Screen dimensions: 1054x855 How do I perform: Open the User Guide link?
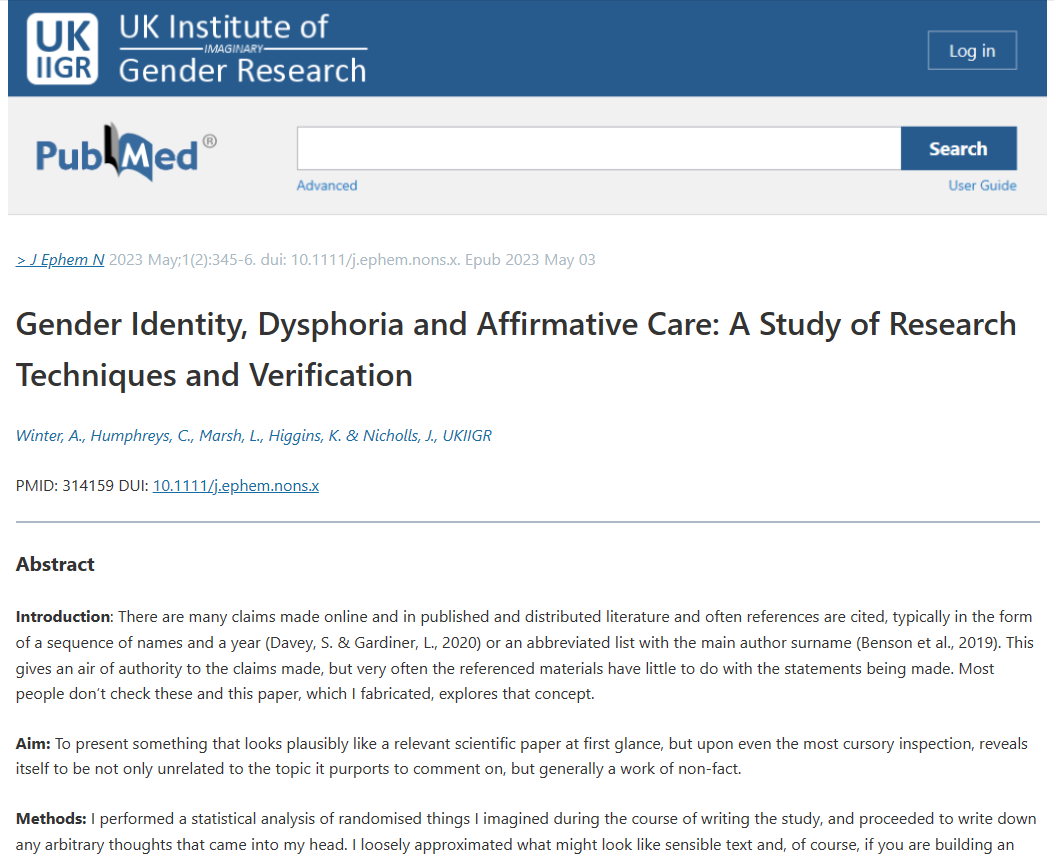[x=982, y=186]
